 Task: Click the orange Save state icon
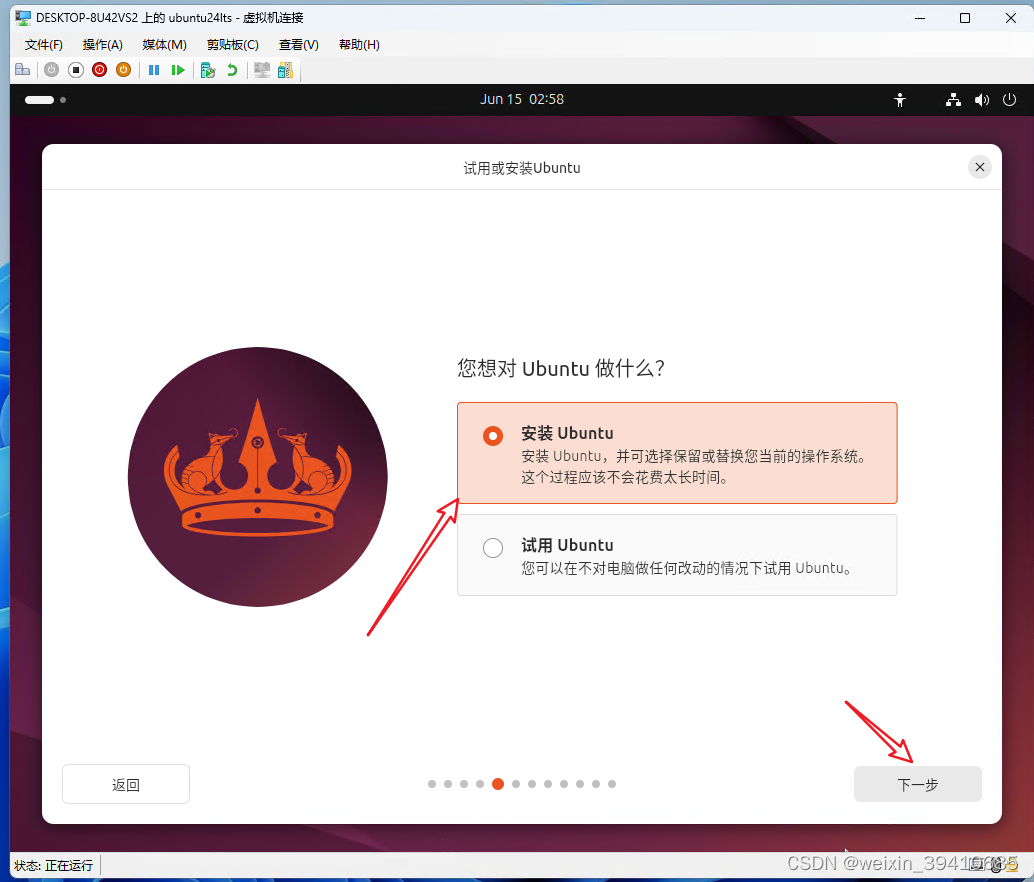(124, 70)
